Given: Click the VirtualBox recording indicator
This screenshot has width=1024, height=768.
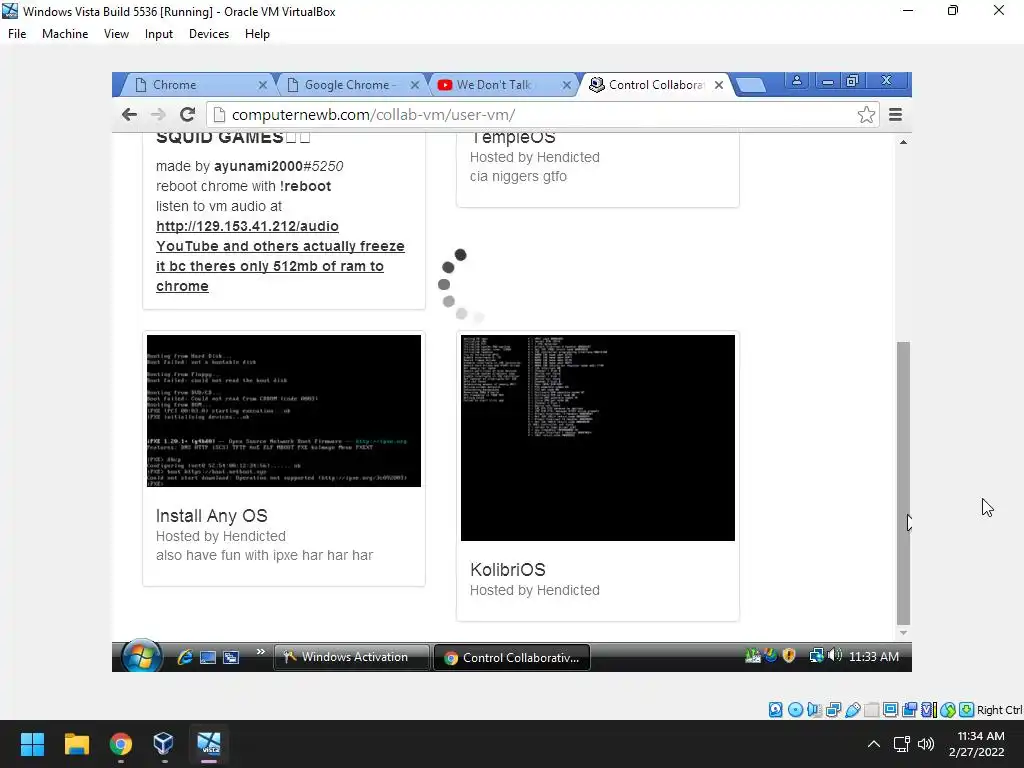Looking at the screenshot, I should coord(909,710).
